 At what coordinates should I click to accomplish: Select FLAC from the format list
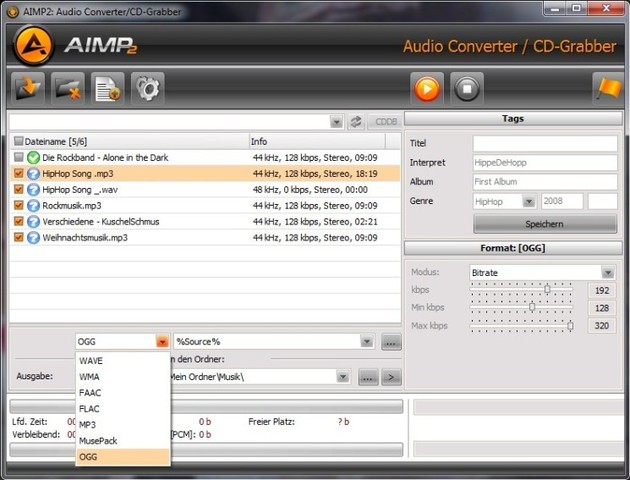coord(90,408)
